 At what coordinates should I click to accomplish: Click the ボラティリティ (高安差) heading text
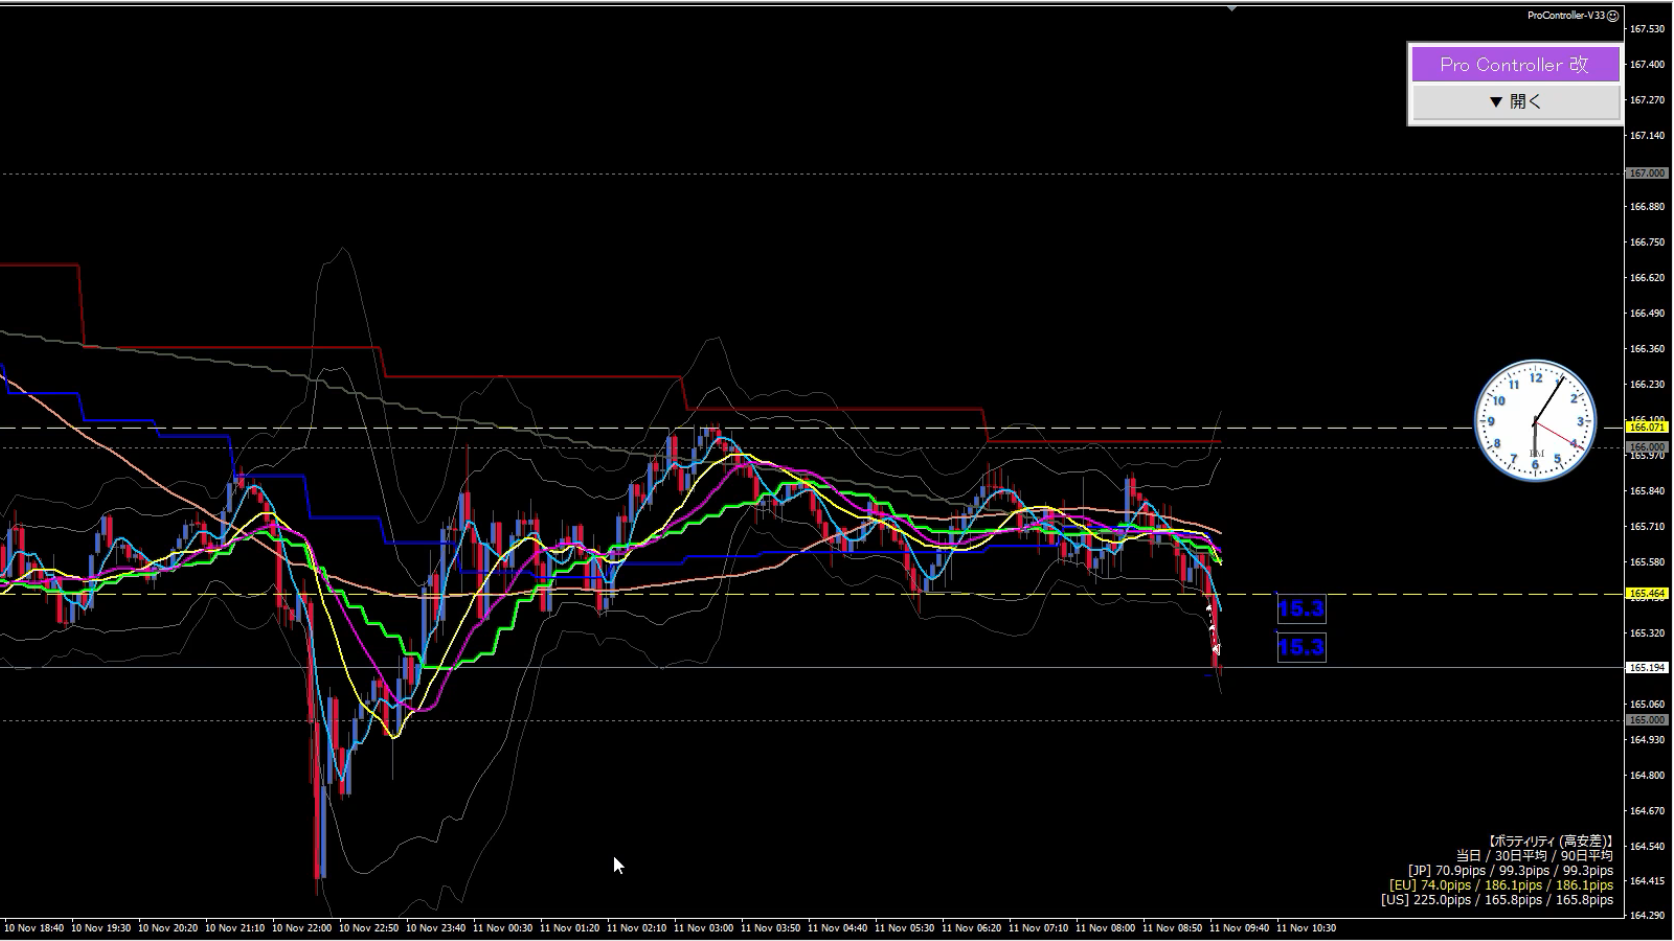[x=1549, y=842]
